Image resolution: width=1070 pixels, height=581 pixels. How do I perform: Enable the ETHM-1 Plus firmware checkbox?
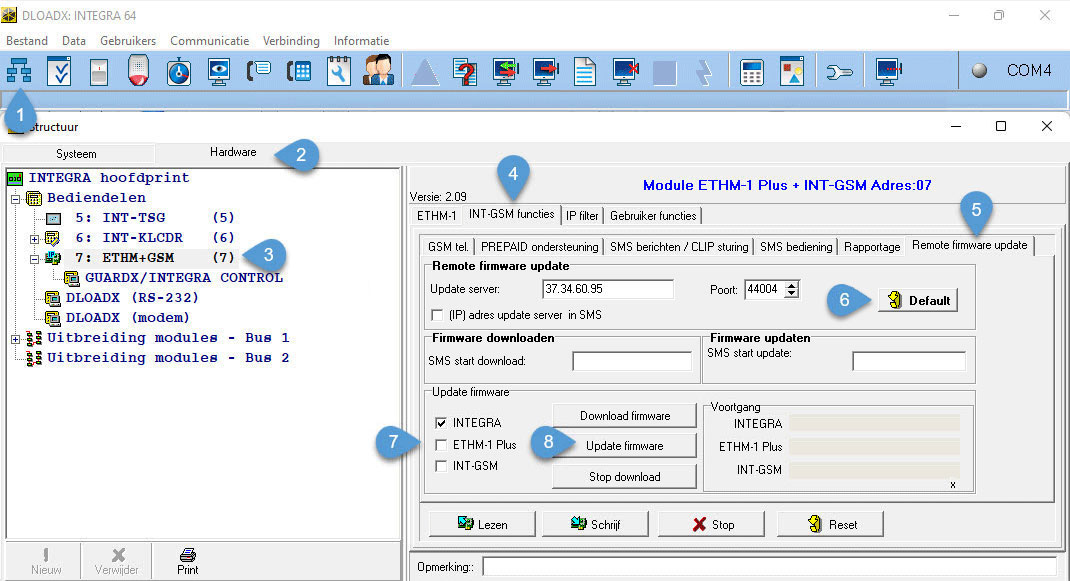click(x=441, y=445)
